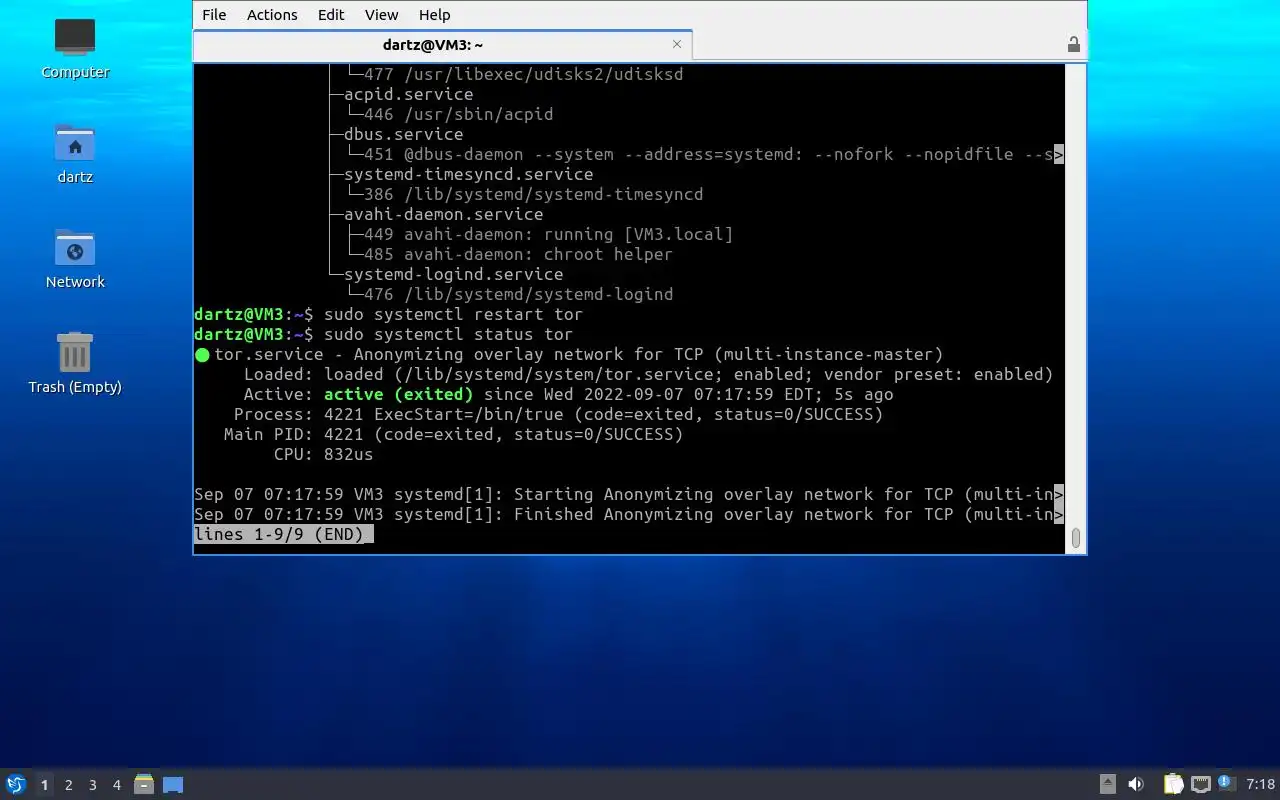Open the volume control tray icon
This screenshot has height=800, width=1280.
tap(1136, 784)
